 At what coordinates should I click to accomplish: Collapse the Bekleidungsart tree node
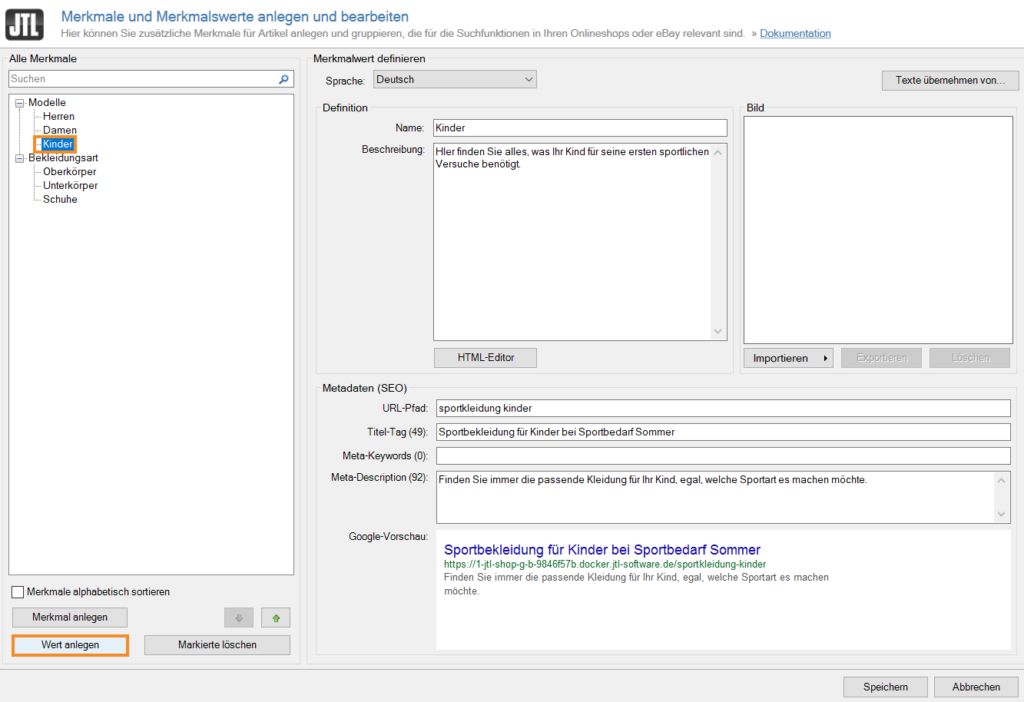pyautogui.click(x=20, y=158)
